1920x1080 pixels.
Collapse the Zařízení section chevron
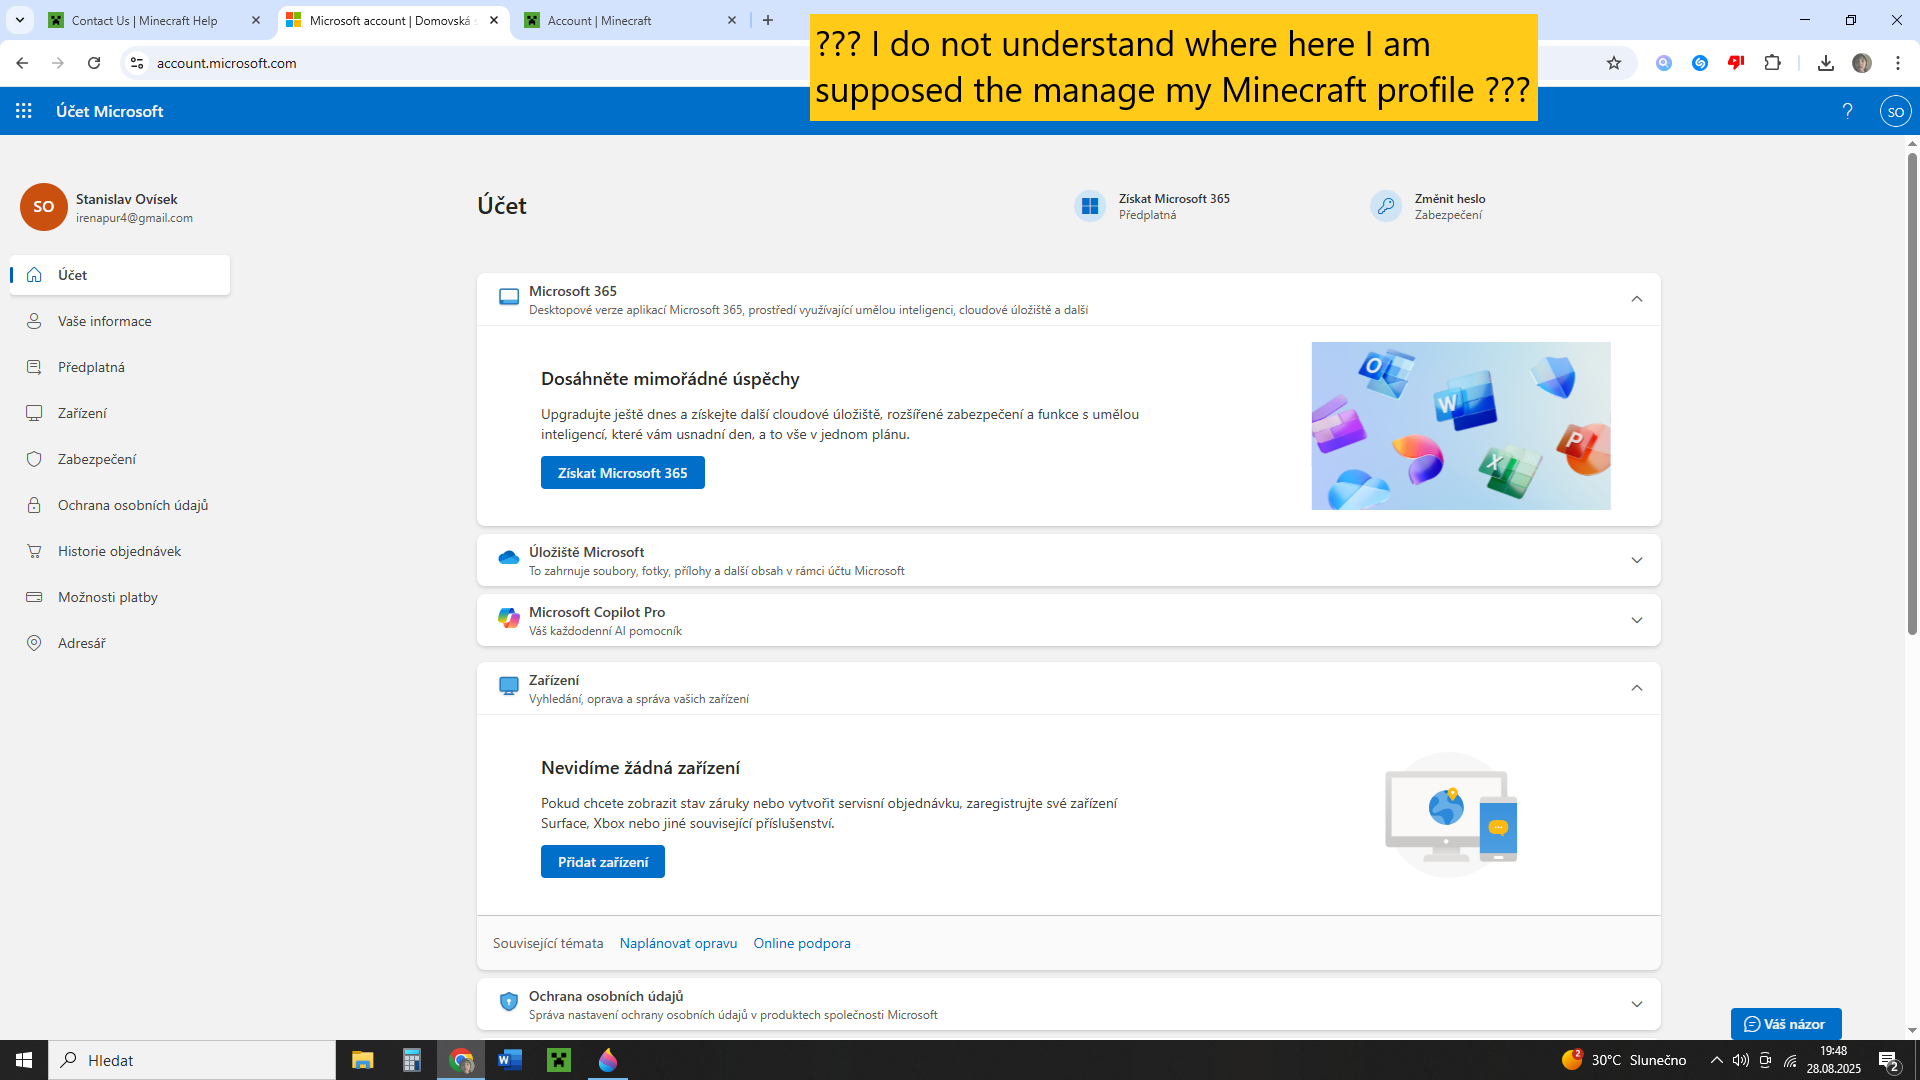coord(1637,688)
